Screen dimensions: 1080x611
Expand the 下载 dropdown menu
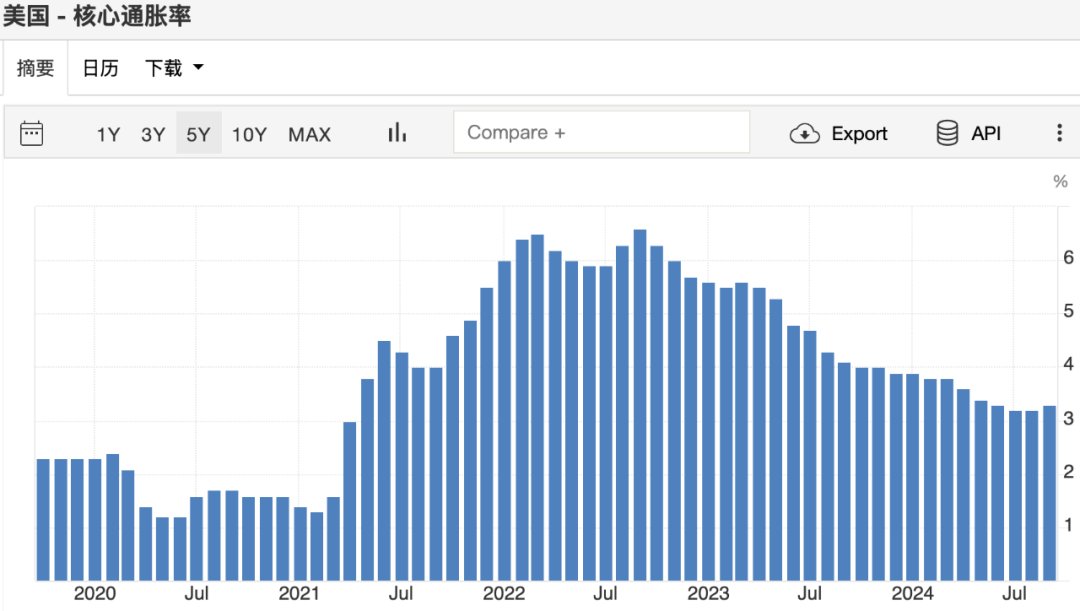click(164, 68)
